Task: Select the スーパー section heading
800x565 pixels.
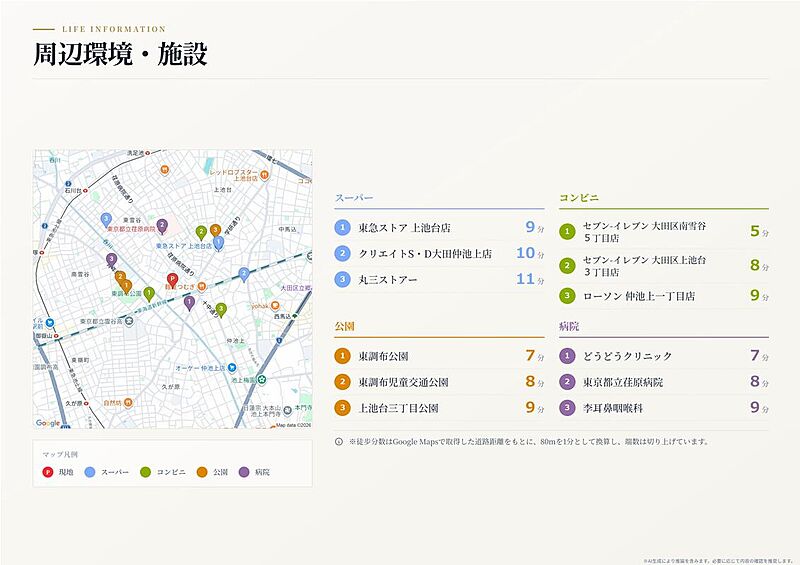Action: [354, 198]
